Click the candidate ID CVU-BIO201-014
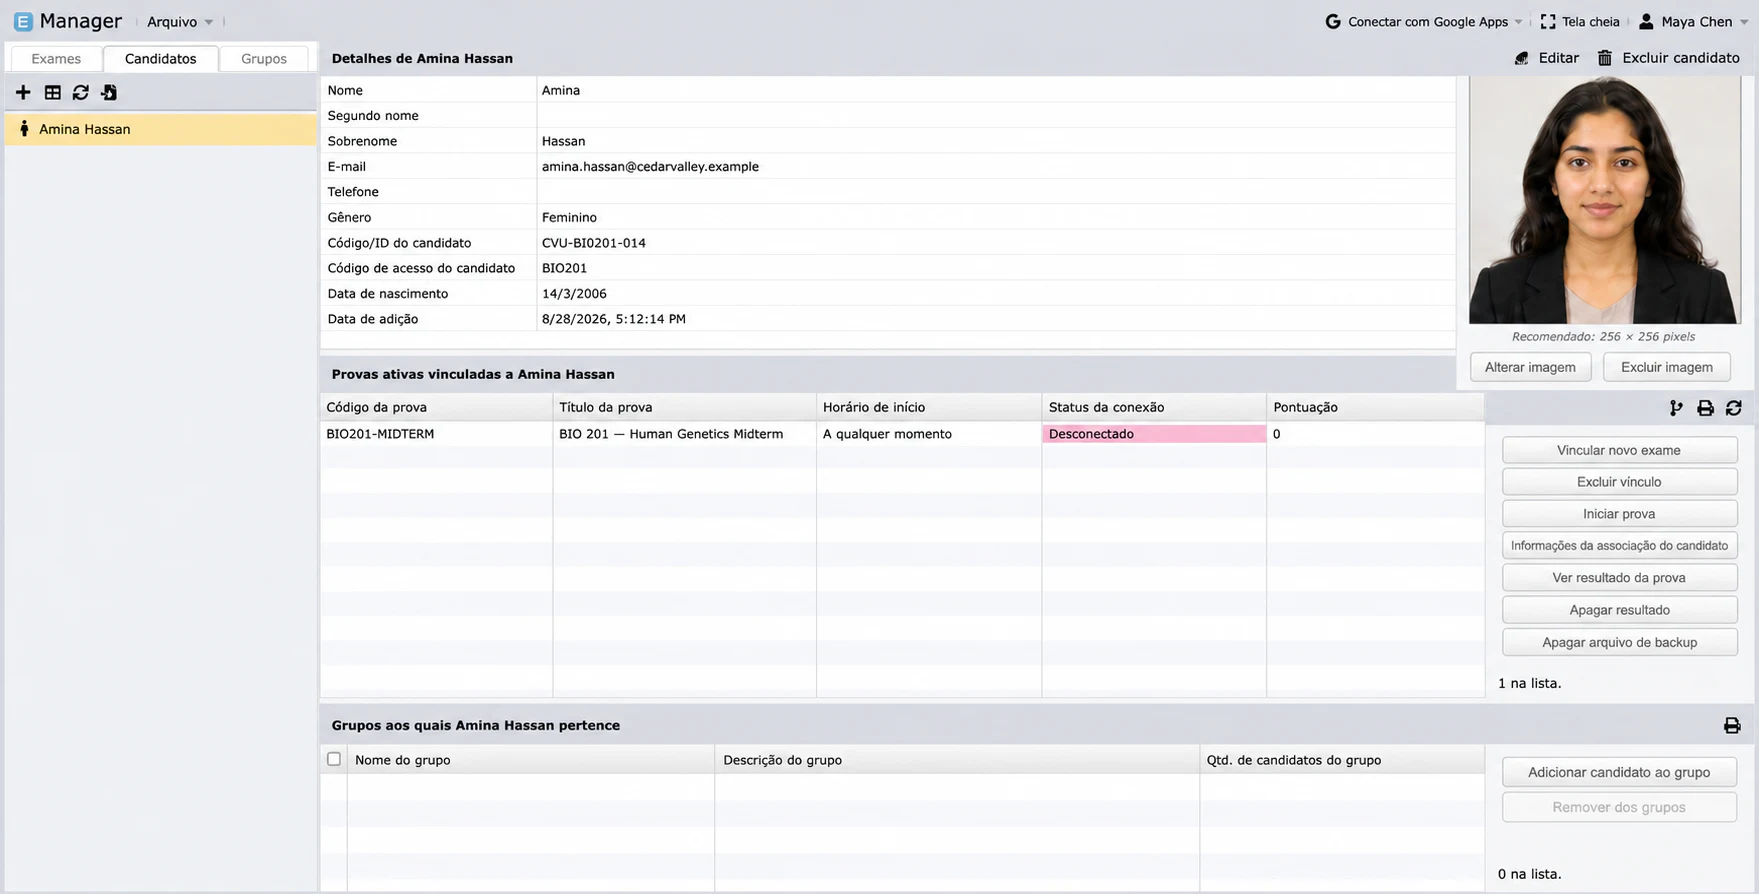The width and height of the screenshot is (1759, 894). [594, 243]
